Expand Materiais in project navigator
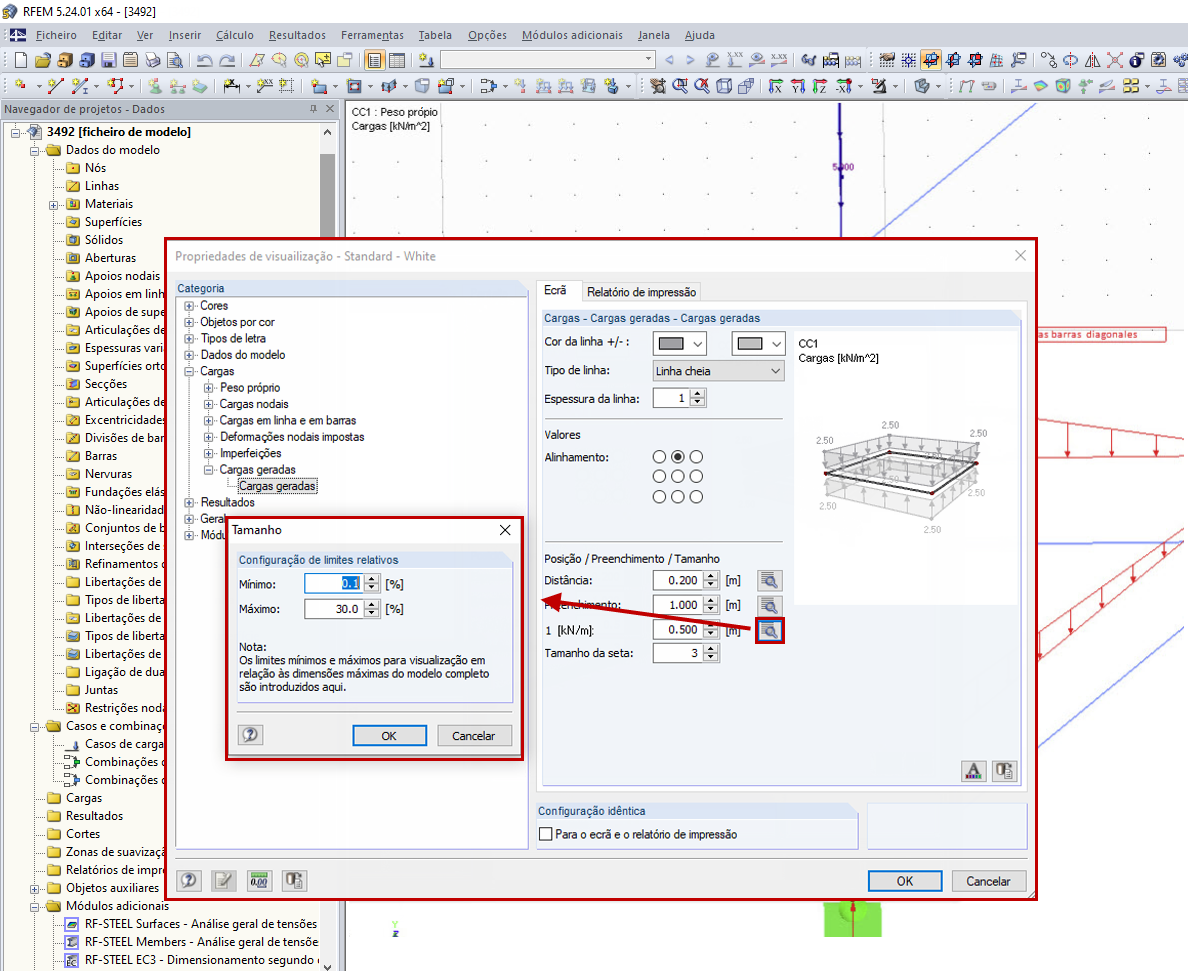This screenshot has height=971, width=1188. pyautogui.click(x=53, y=205)
